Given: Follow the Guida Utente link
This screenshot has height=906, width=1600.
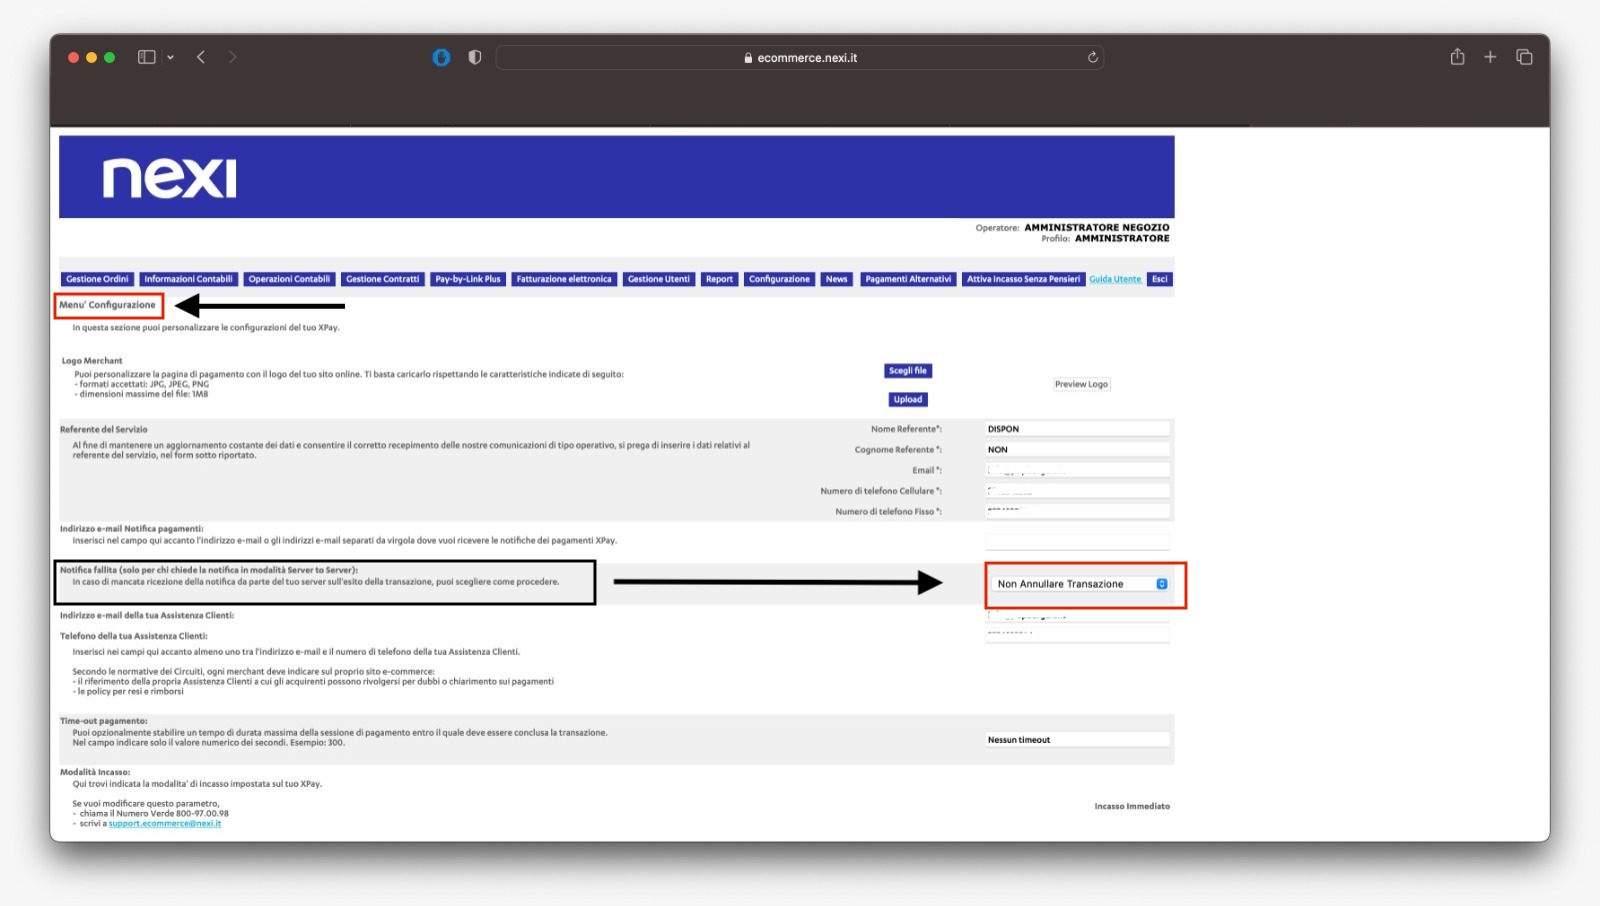Looking at the screenshot, I should (1115, 279).
